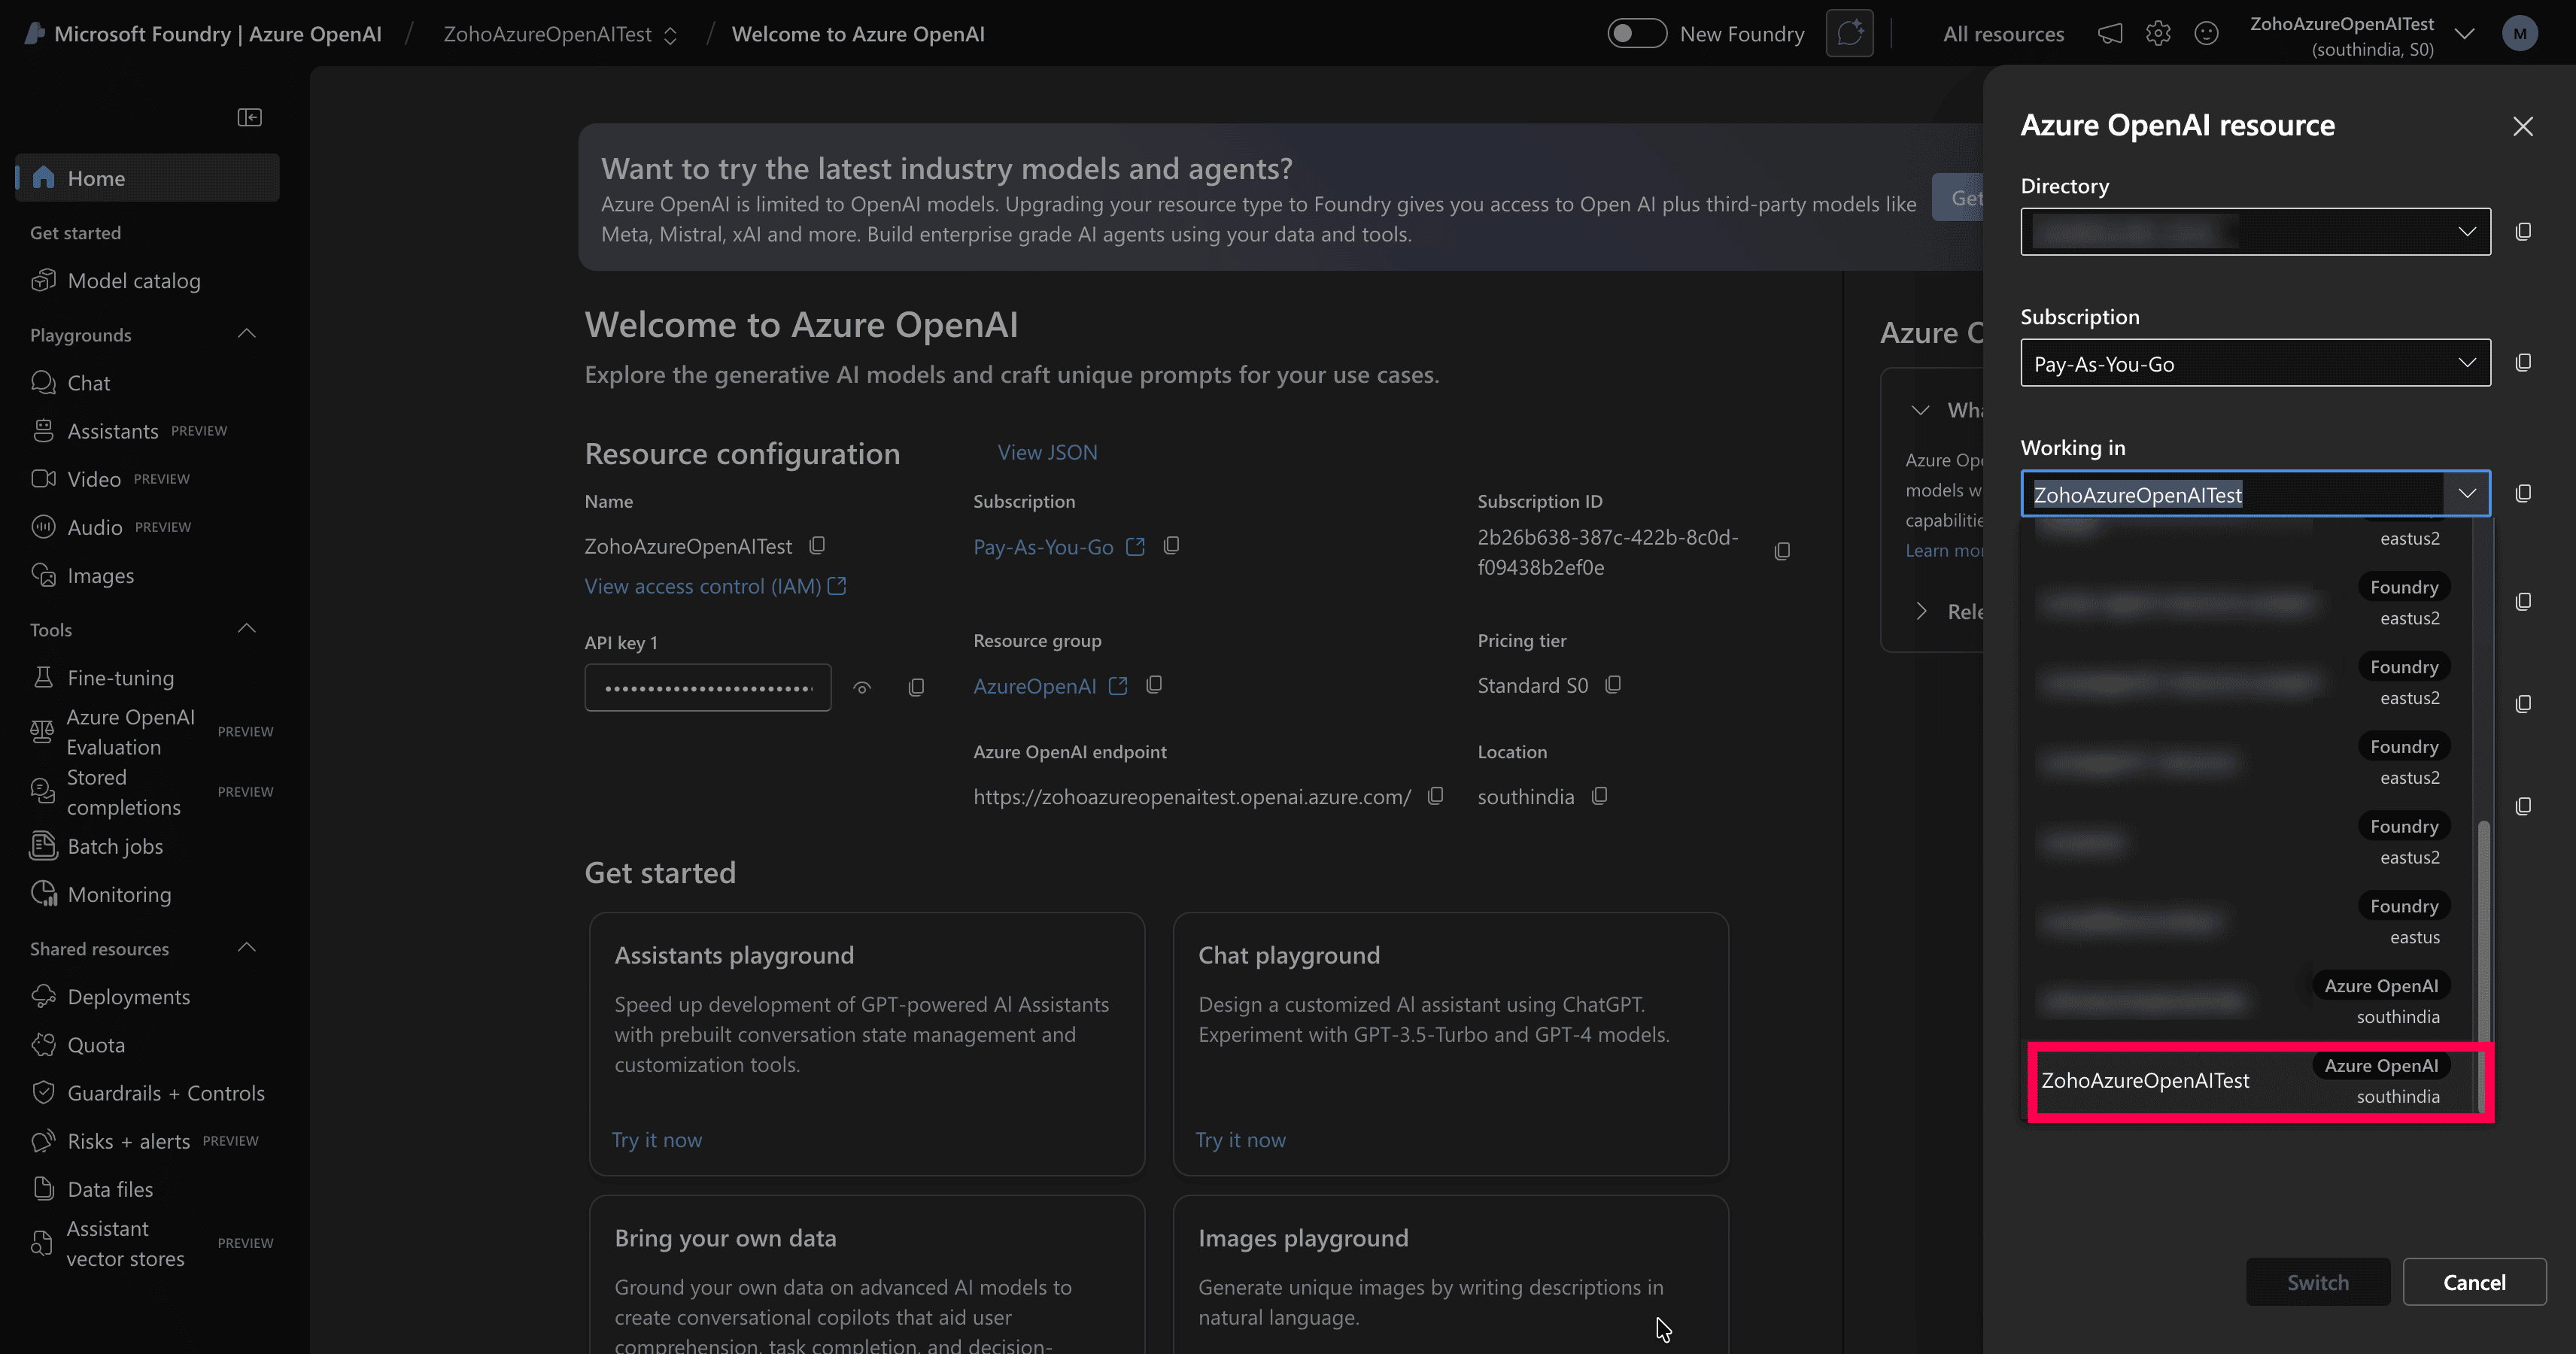This screenshot has width=2576, height=1354.
Task: Click the Deployments icon
Action: pyautogui.click(x=43, y=996)
